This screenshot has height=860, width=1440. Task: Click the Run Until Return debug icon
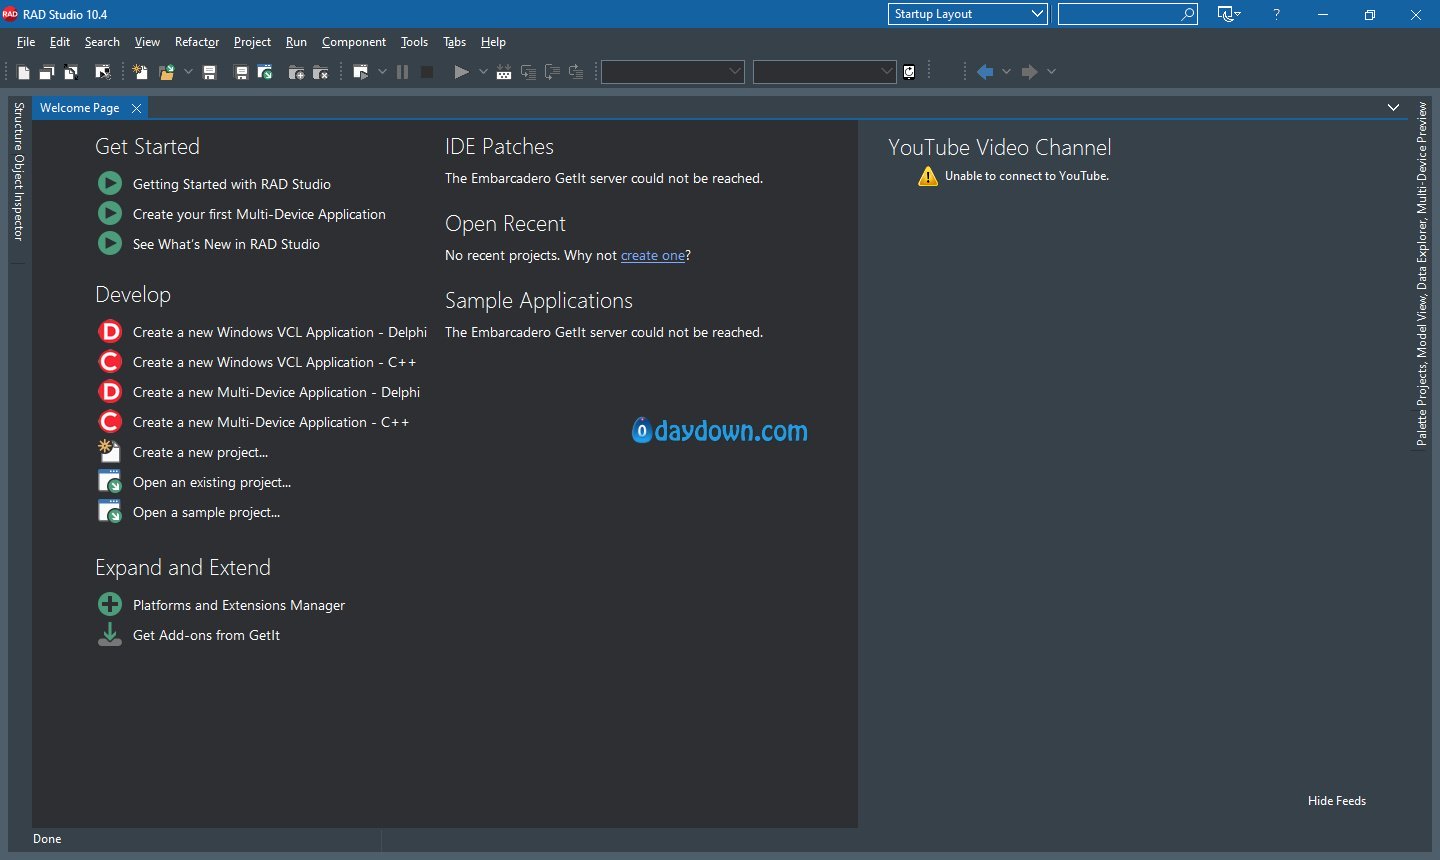(x=576, y=72)
